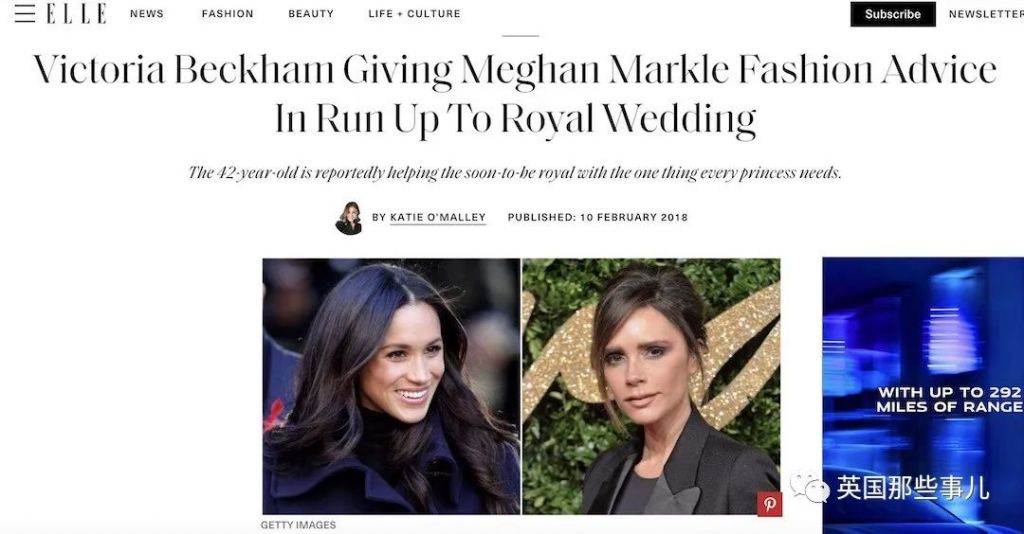1024x534 pixels.
Task: Click the WeChat watermark icon
Action: coord(809,487)
